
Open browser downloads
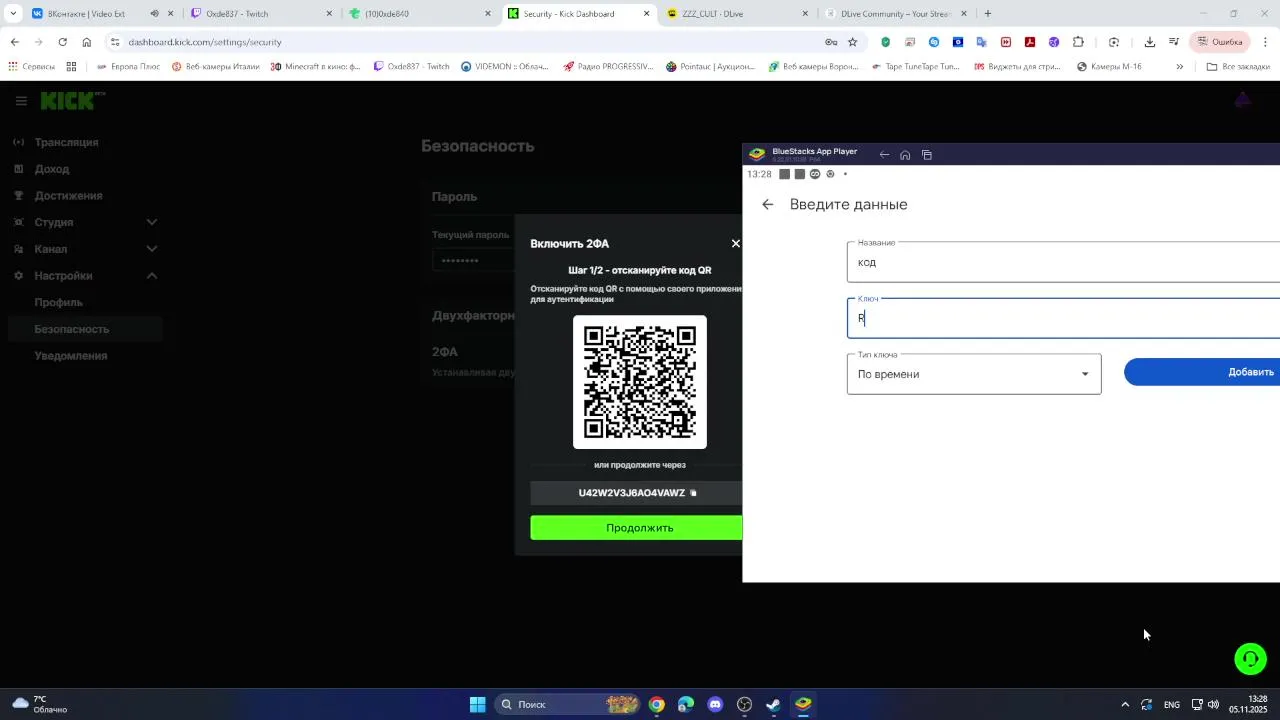(1149, 42)
